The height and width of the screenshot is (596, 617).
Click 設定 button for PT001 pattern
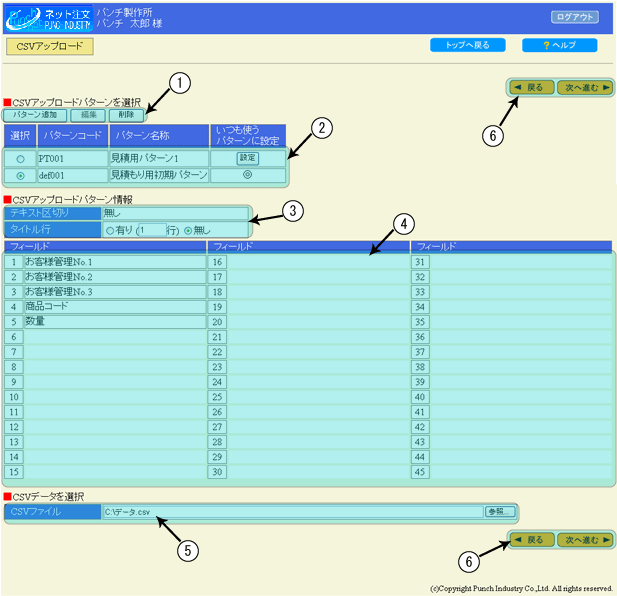248,158
